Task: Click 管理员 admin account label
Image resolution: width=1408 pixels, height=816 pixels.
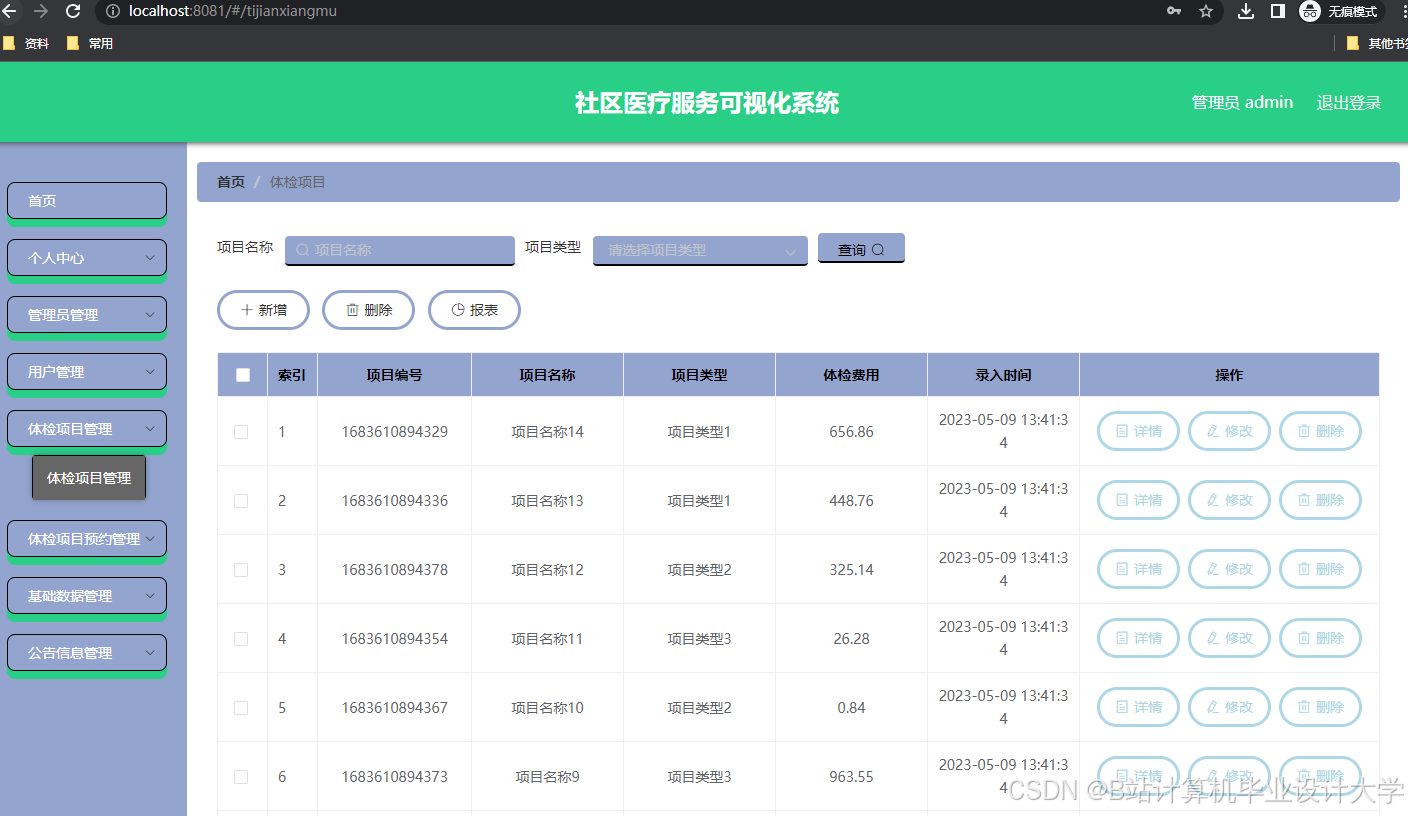Action: click(1242, 102)
